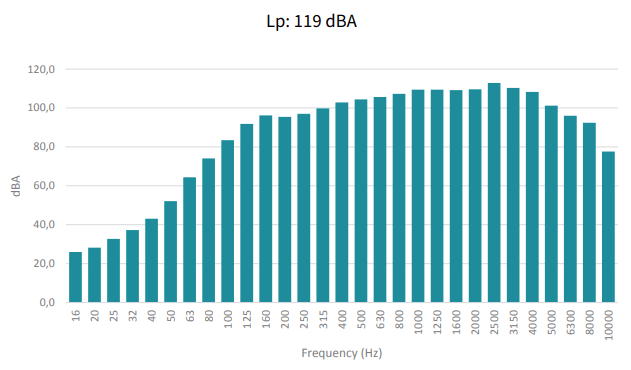This screenshot has height=370, width=631.
Task: Select the bar for 63 Hz
Action: pyautogui.click(x=190, y=240)
